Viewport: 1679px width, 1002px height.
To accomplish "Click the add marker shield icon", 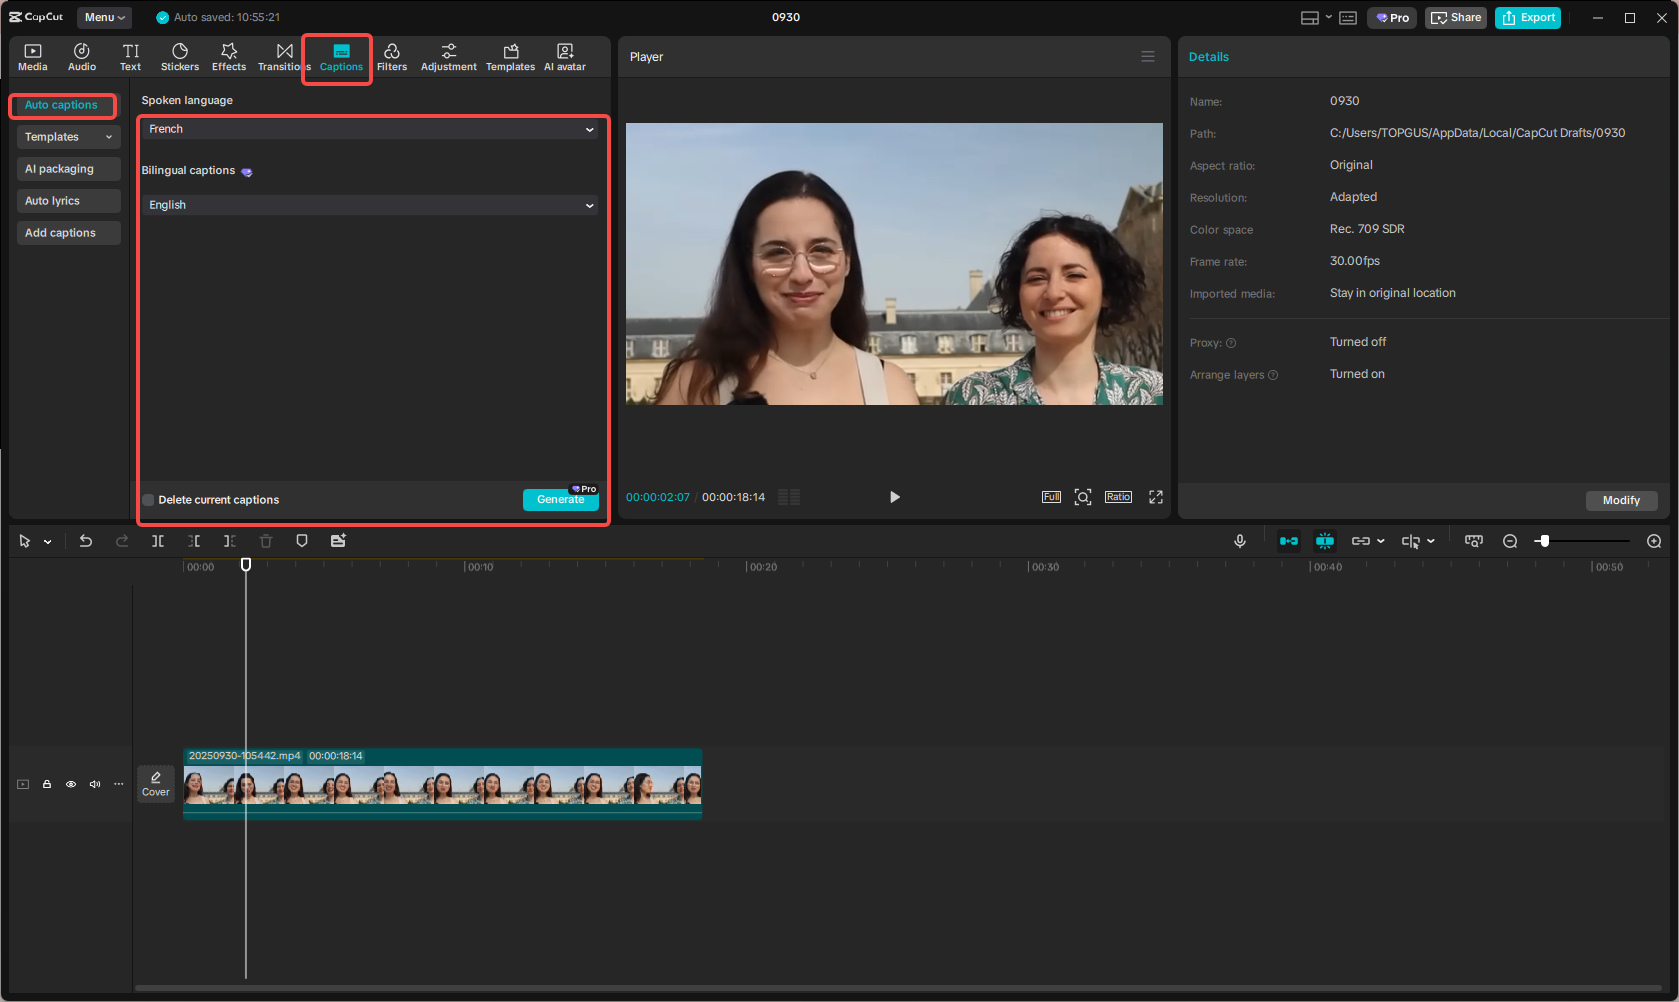I will click(302, 541).
